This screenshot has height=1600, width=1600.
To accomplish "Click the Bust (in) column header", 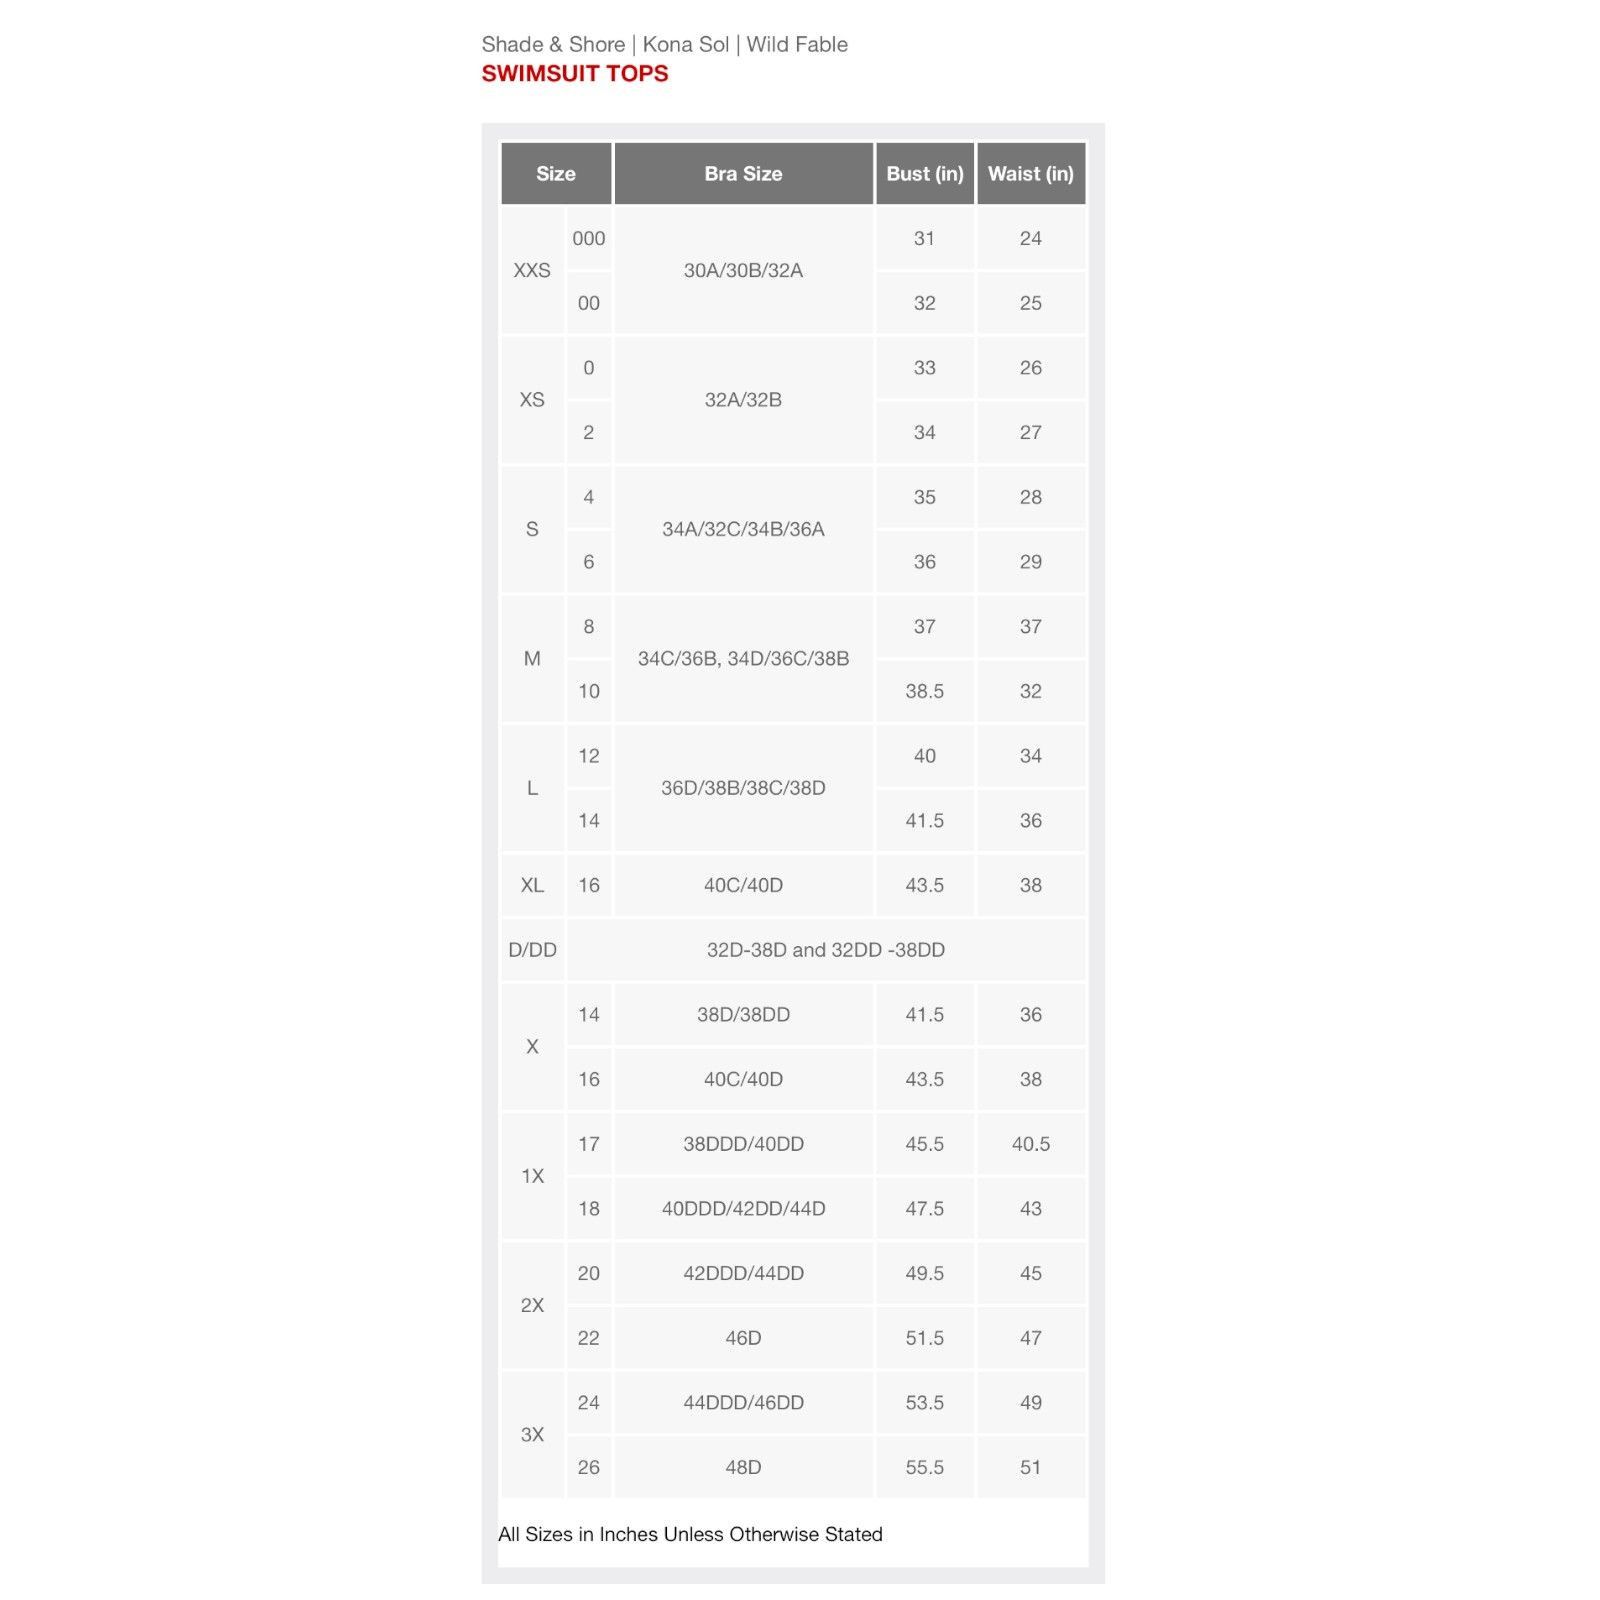I will tap(925, 174).
